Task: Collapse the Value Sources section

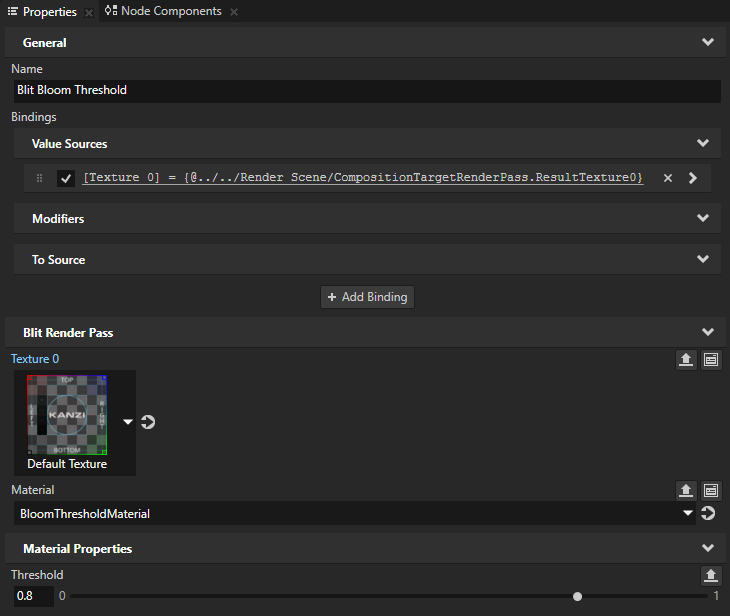Action: click(703, 143)
